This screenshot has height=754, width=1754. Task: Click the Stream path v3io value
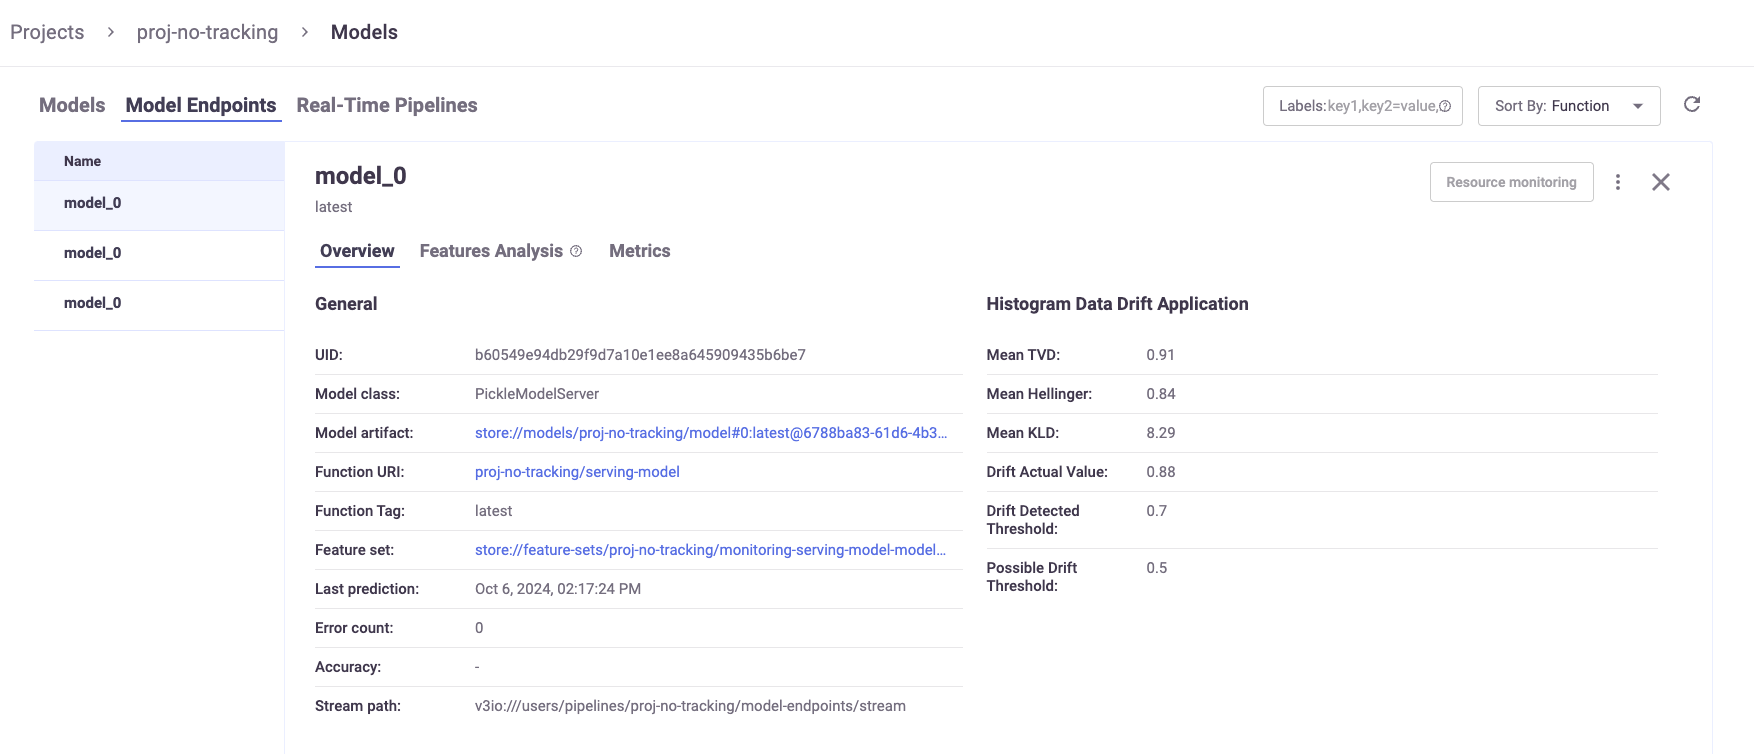tap(690, 706)
